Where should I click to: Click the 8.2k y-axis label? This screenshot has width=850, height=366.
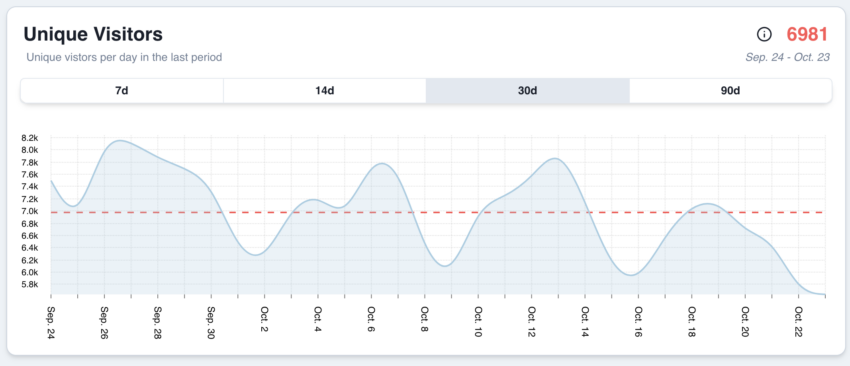coord(29,138)
